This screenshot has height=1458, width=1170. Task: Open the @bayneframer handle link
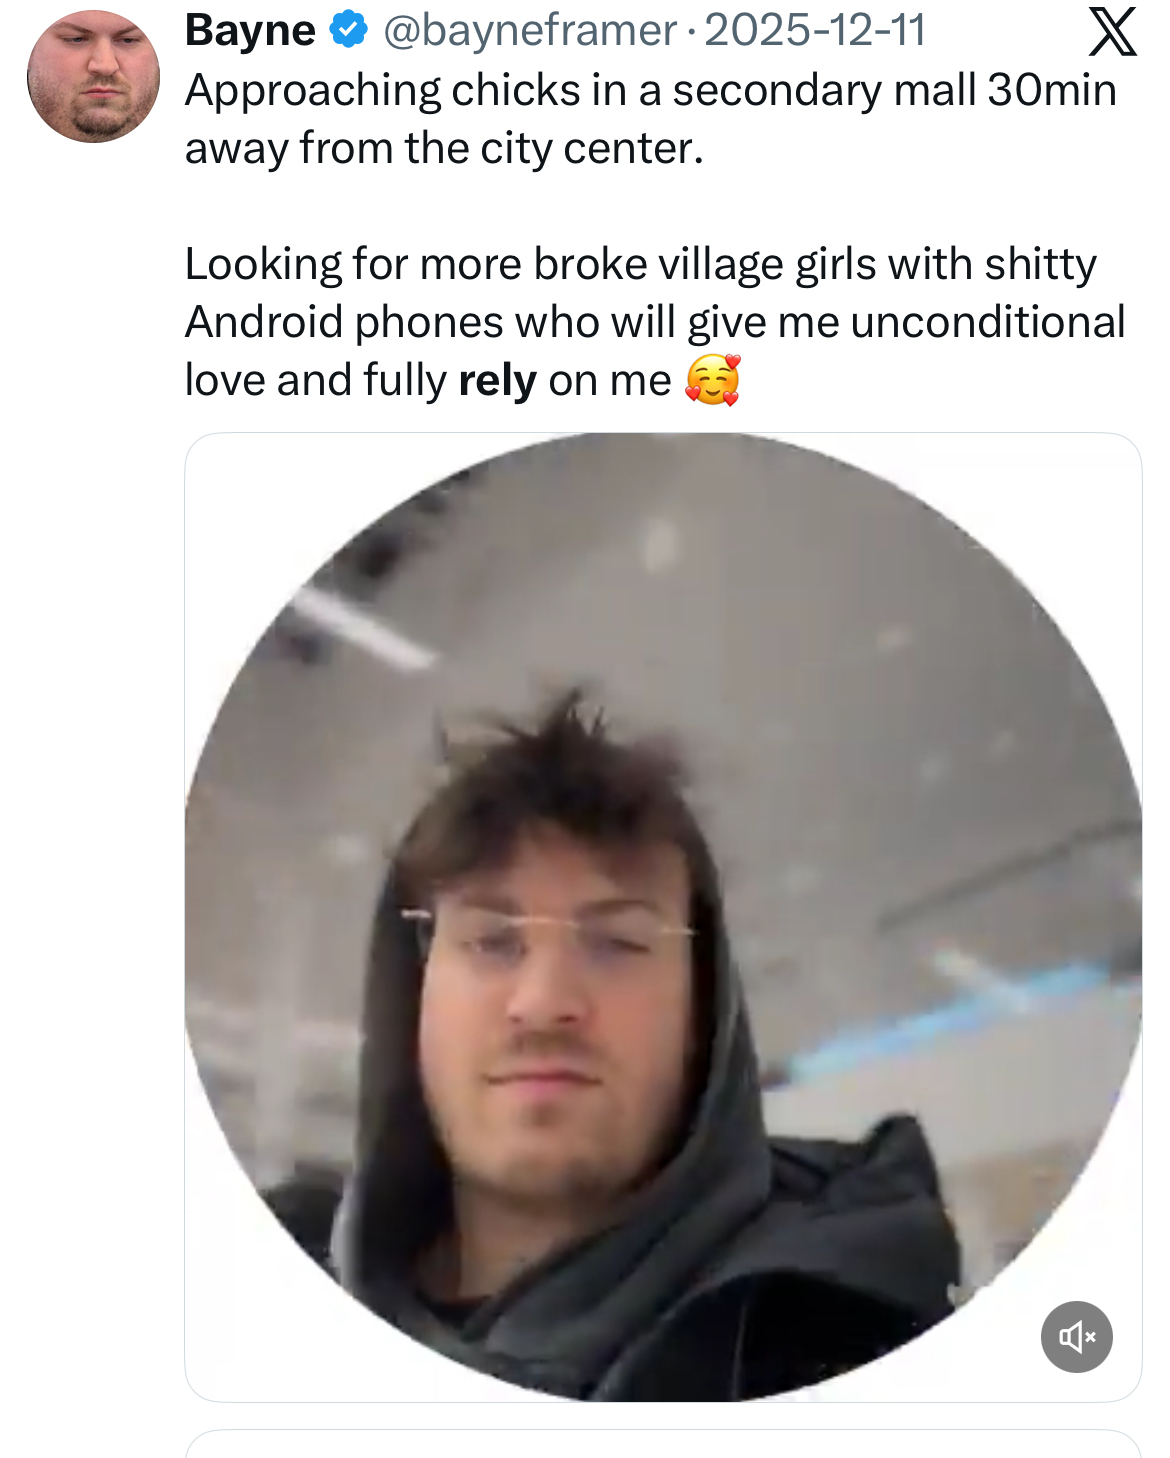tap(529, 30)
